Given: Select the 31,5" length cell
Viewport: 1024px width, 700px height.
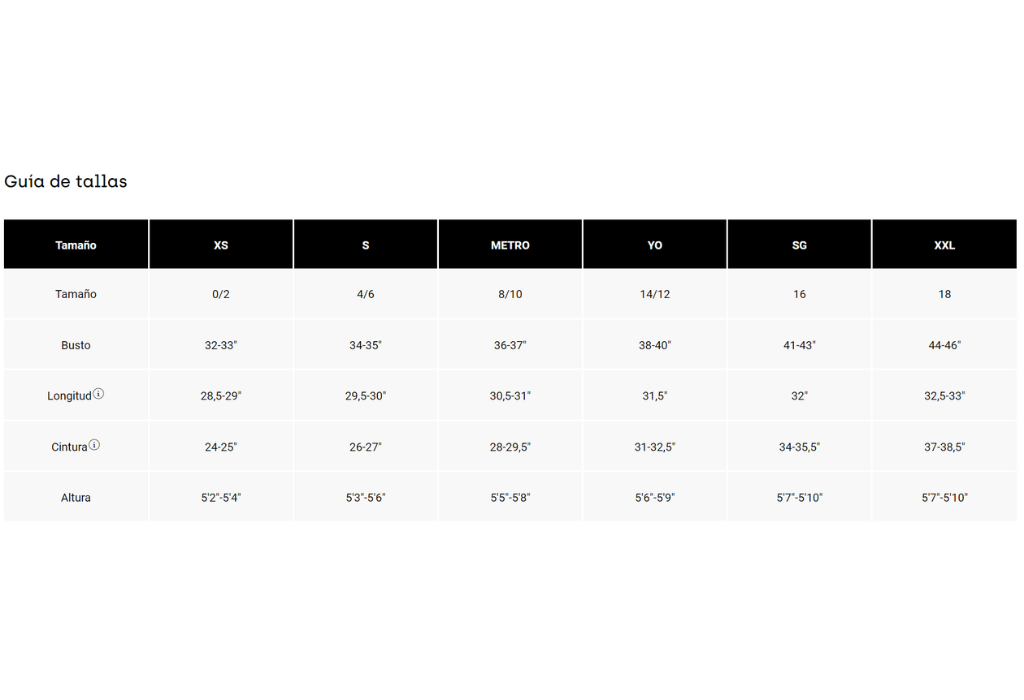Looking at the screenshot, I should [x=654, y=396].
